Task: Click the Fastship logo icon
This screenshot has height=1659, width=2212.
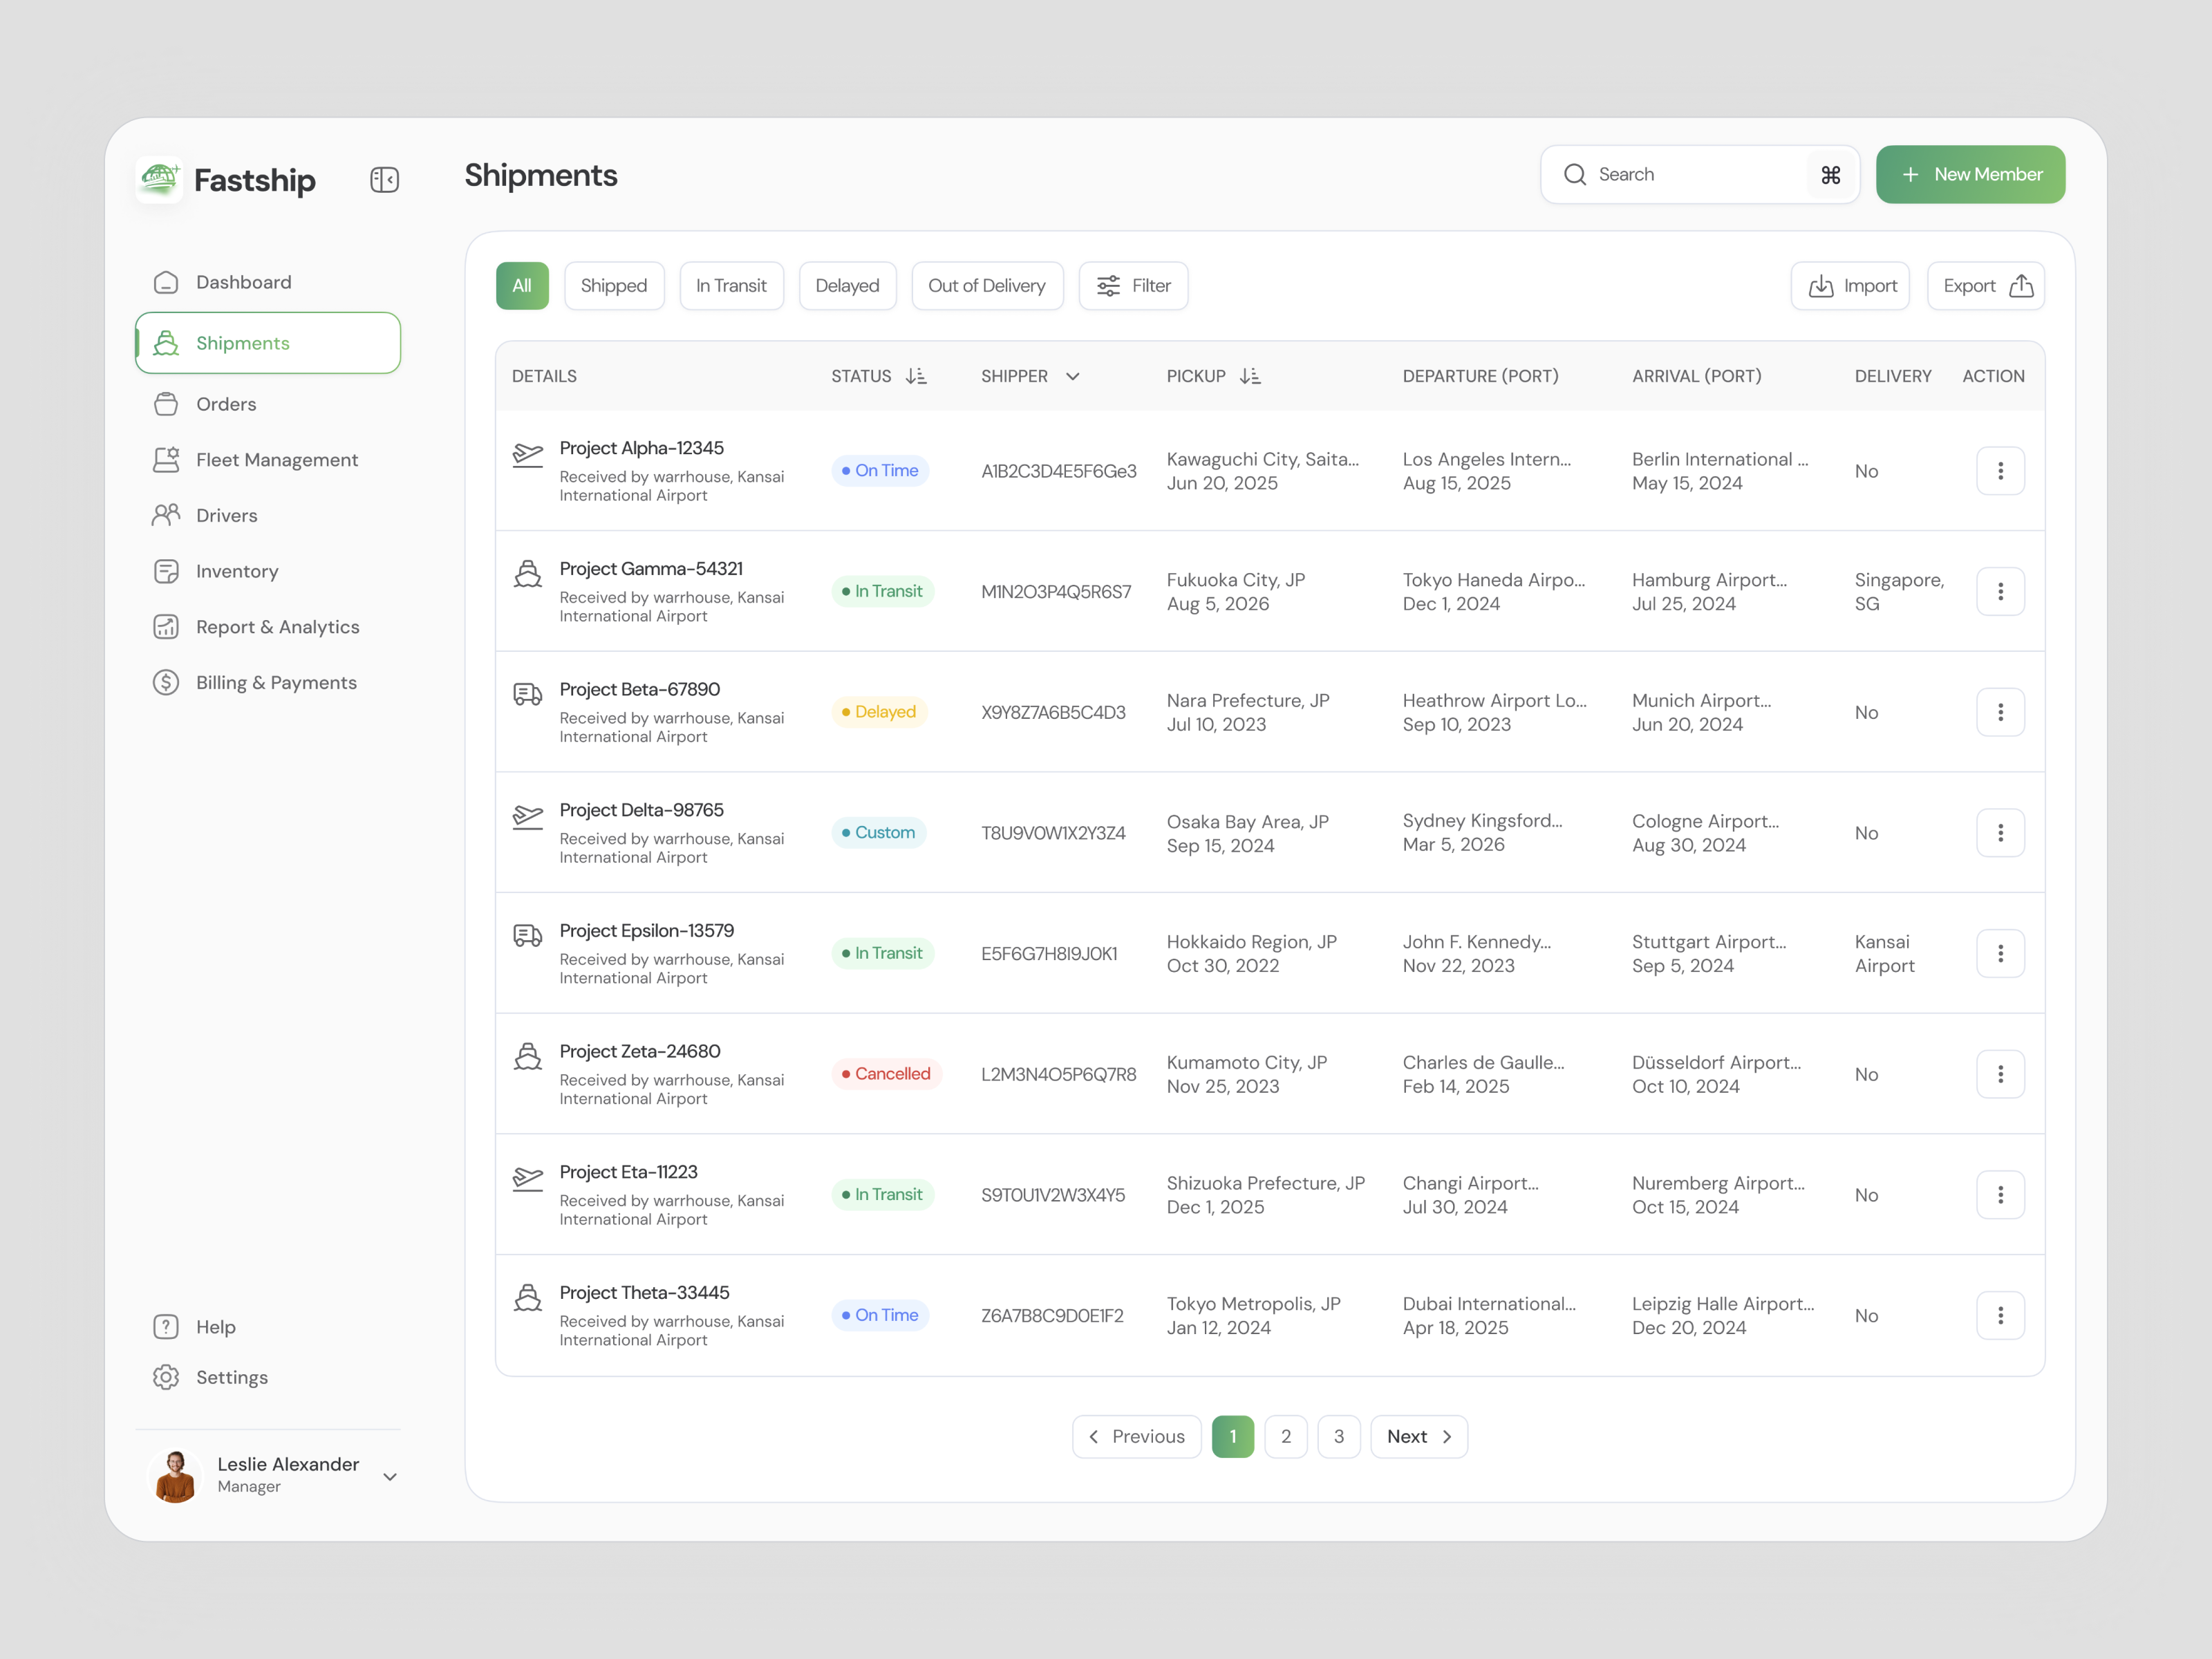Action: click(x=159, y=180)
